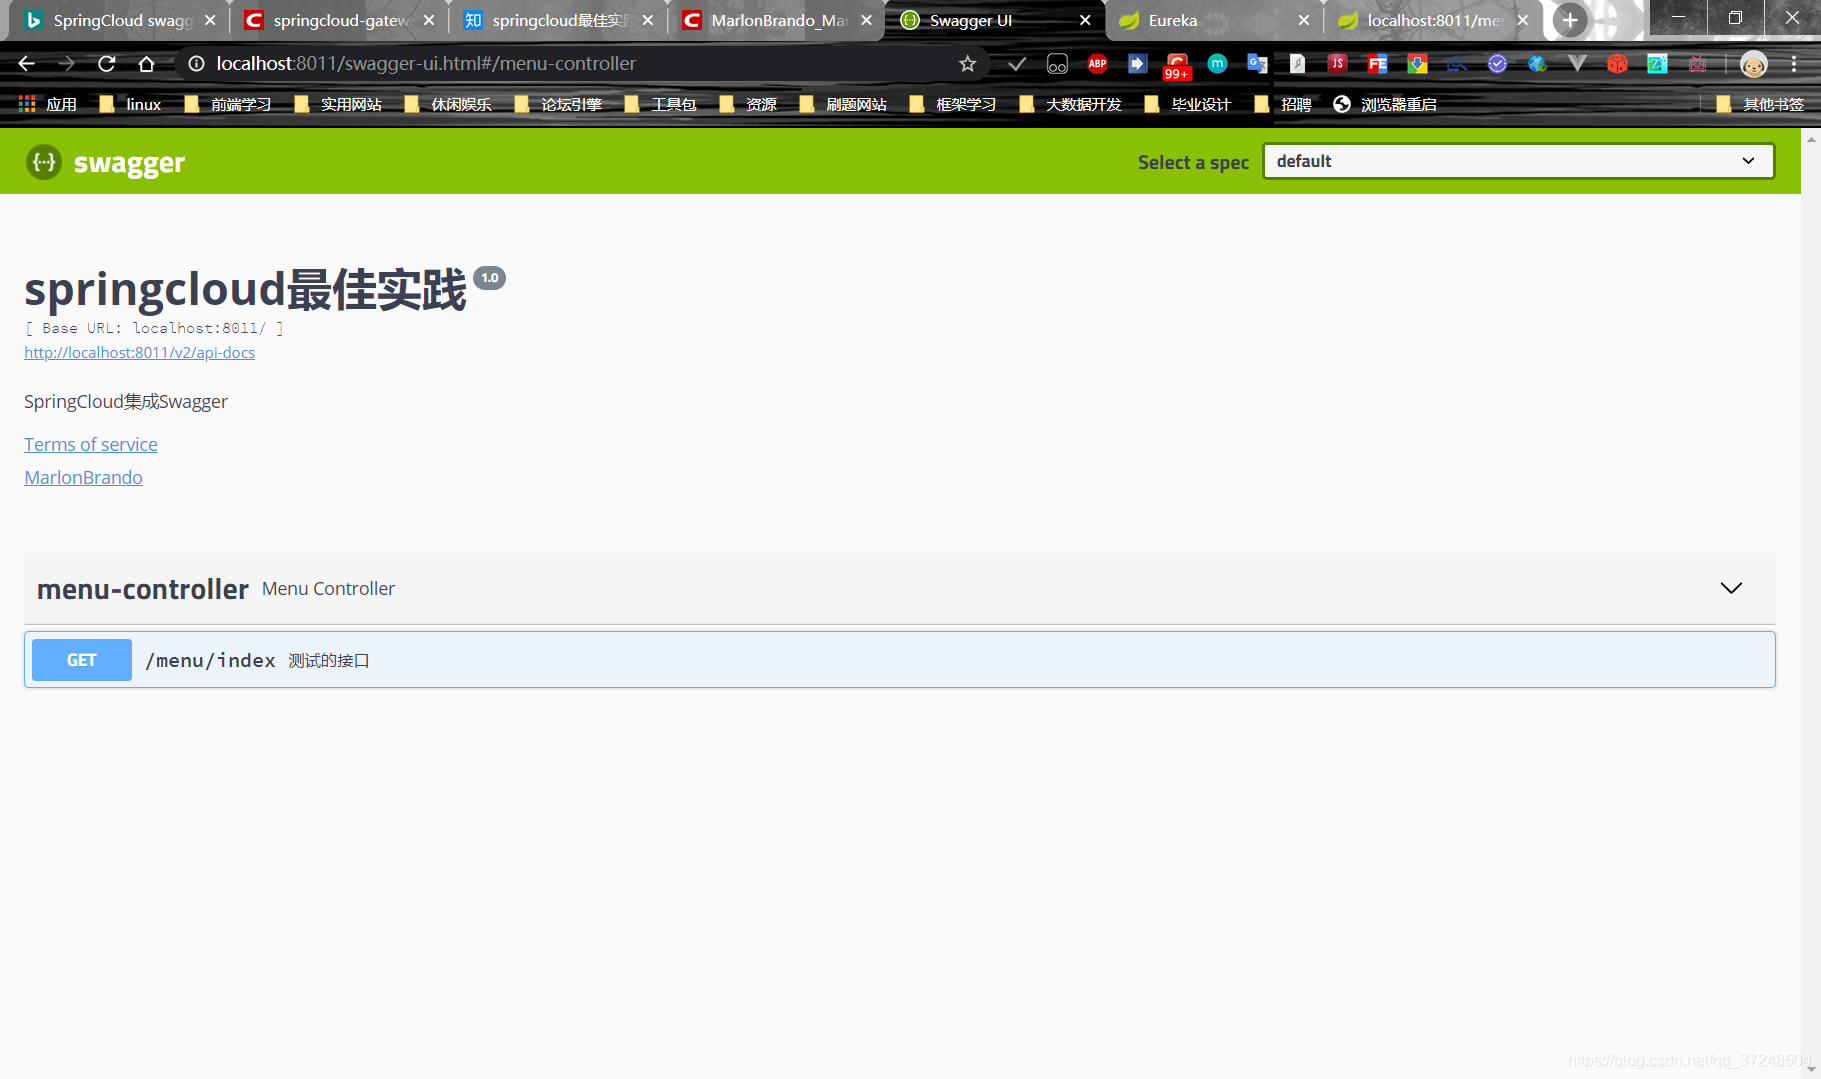Screen dimensions: 1821x1079
Task: Open the Chrome three-dot menu
Action: (x=1794, y=64)
